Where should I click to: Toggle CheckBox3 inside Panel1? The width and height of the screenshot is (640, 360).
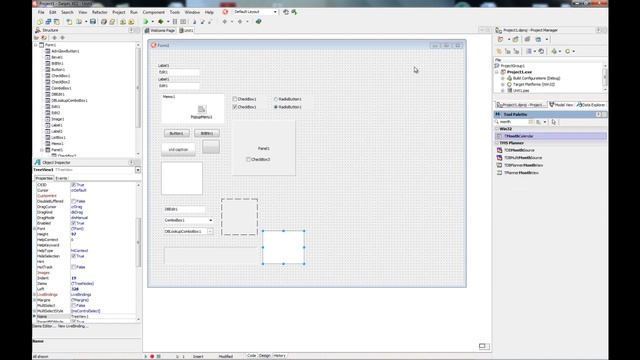[x=248, y=159]
